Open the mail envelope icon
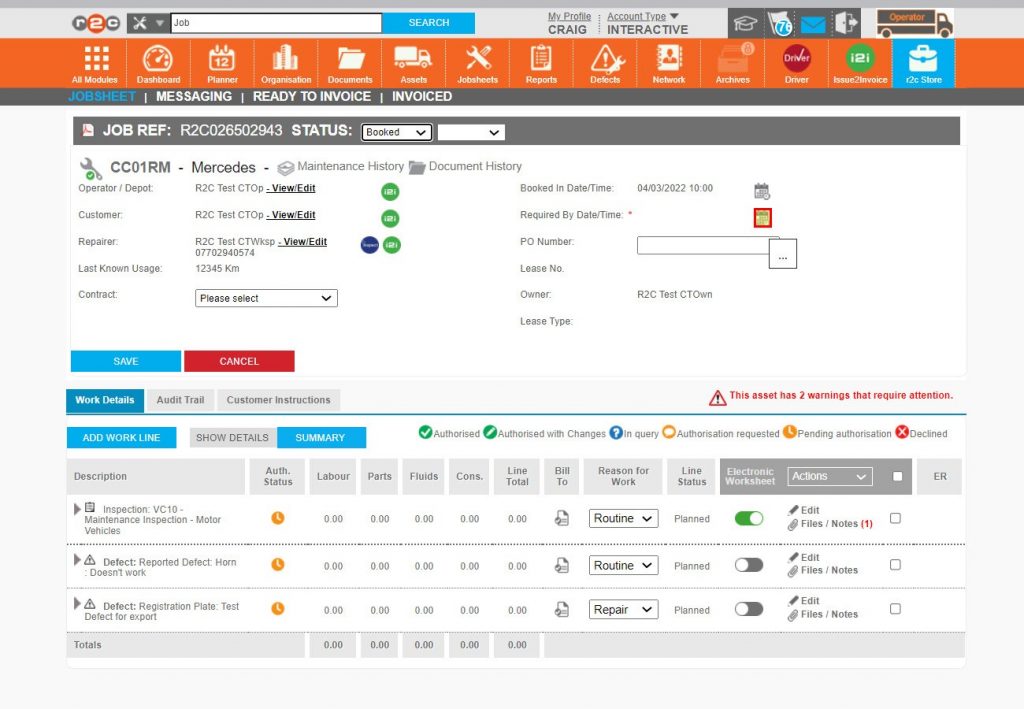This screenshot has height=709, width=1024. click(x=813, y=25)
